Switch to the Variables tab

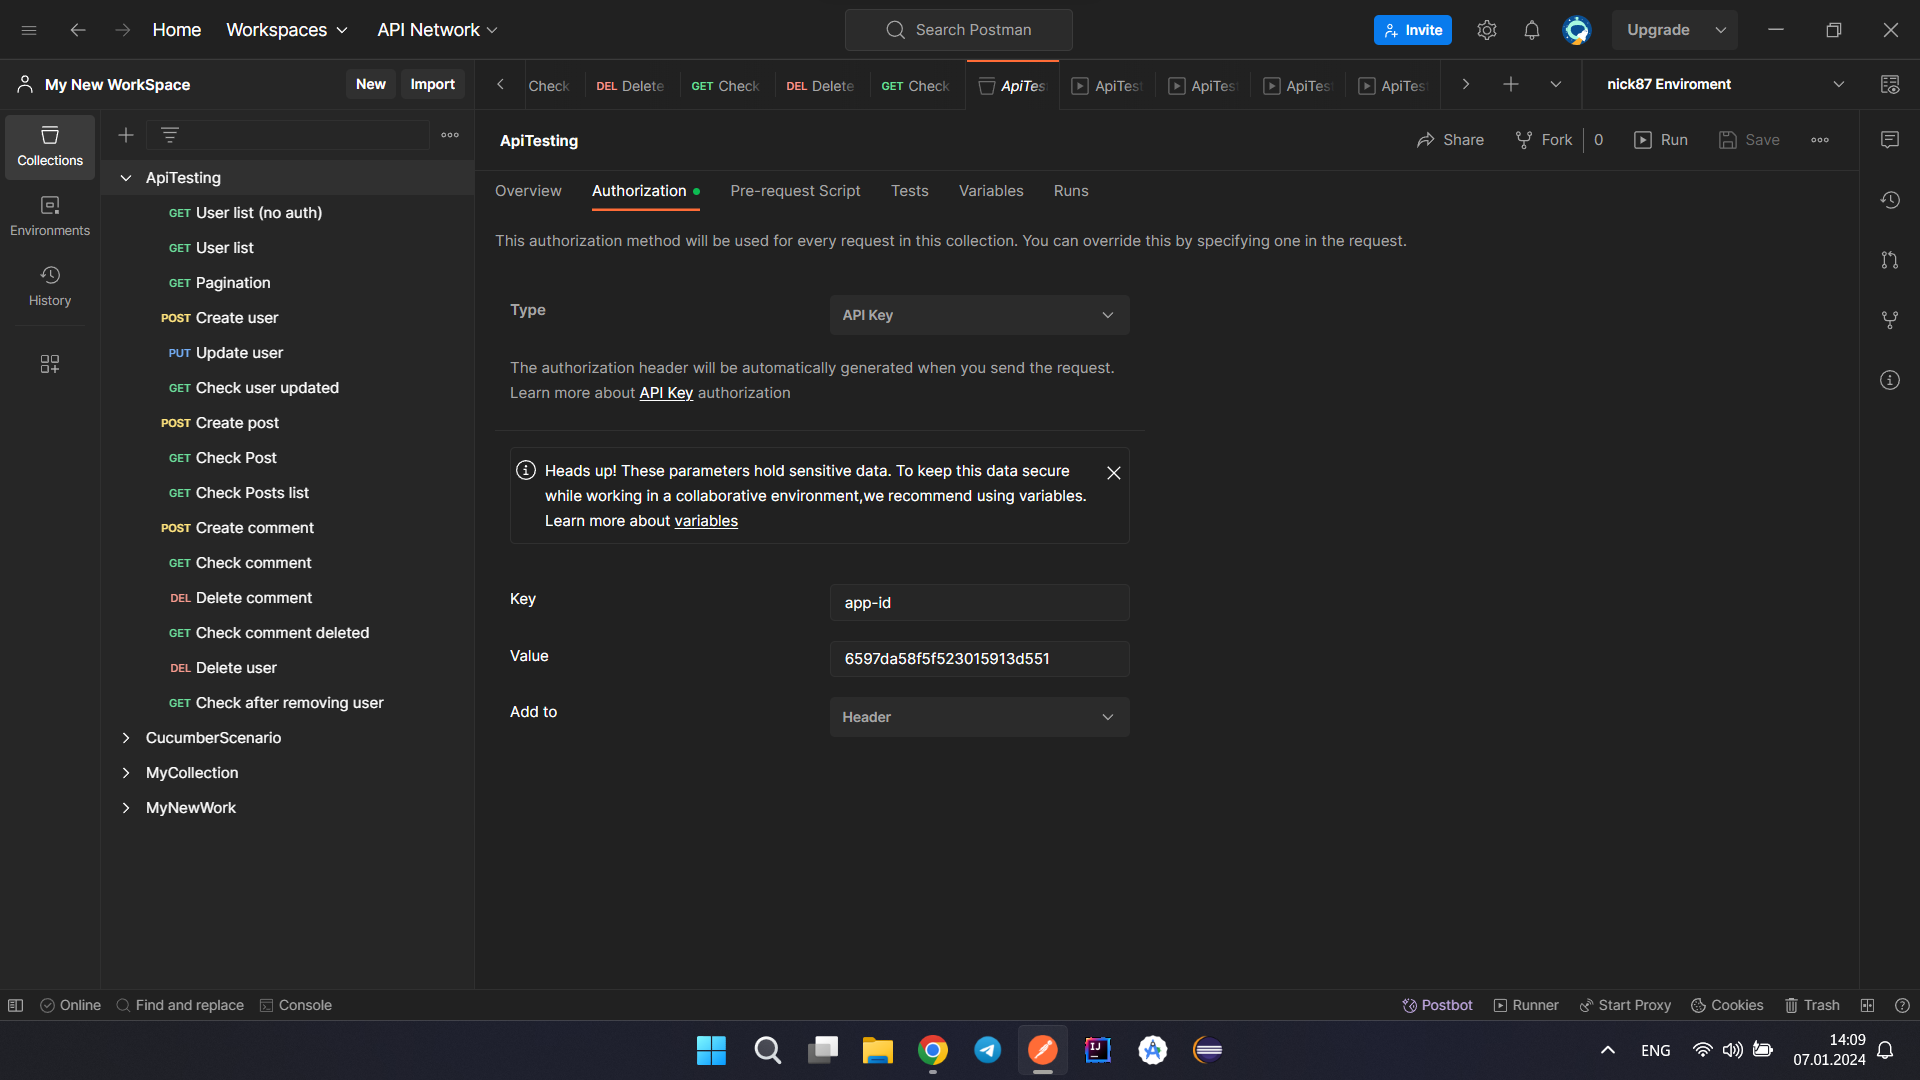(991, 191)
